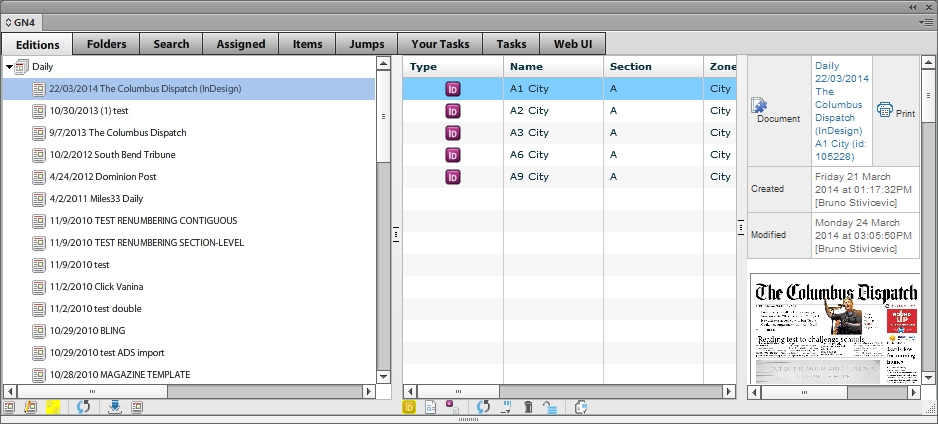Viewport: 938px width, 424px height.
Task: Click InDesign type icon in A6 City row
Action: pos(453,155)
